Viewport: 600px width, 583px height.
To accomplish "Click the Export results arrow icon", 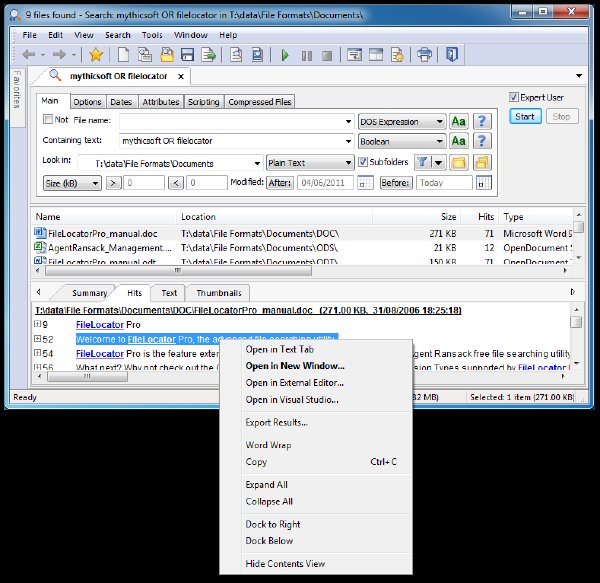I will [x=209, y=55].
